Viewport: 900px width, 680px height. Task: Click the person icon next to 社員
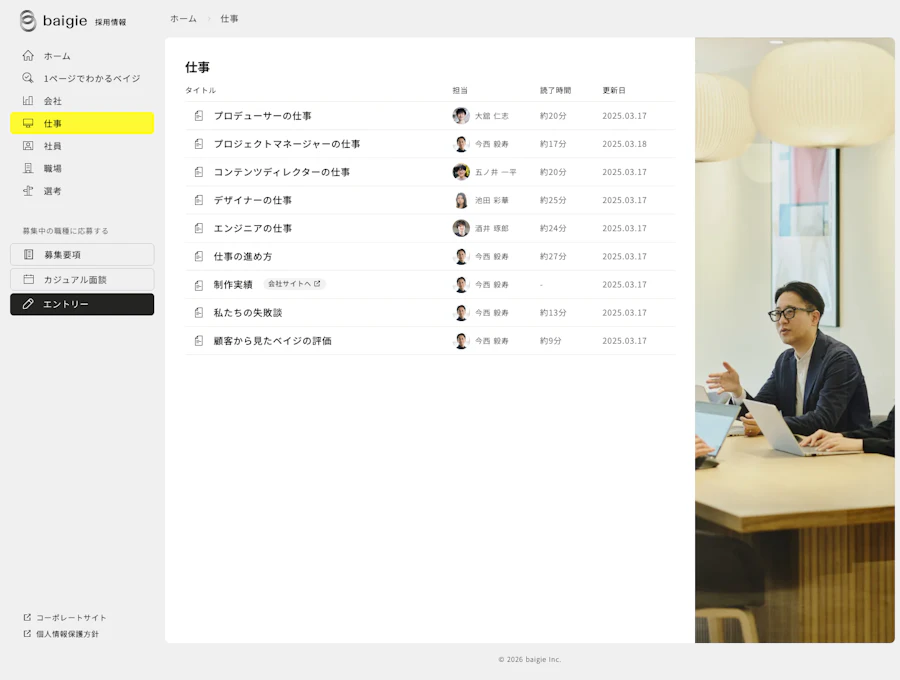(x=28, y=146)
